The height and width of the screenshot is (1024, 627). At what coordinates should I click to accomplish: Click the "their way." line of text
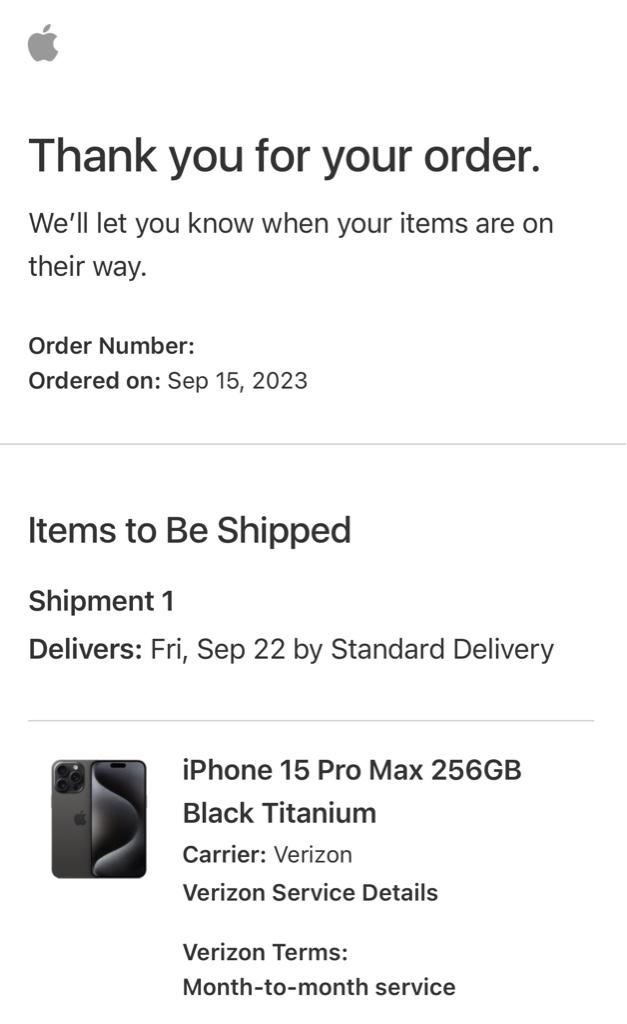[x=88, y=266]
